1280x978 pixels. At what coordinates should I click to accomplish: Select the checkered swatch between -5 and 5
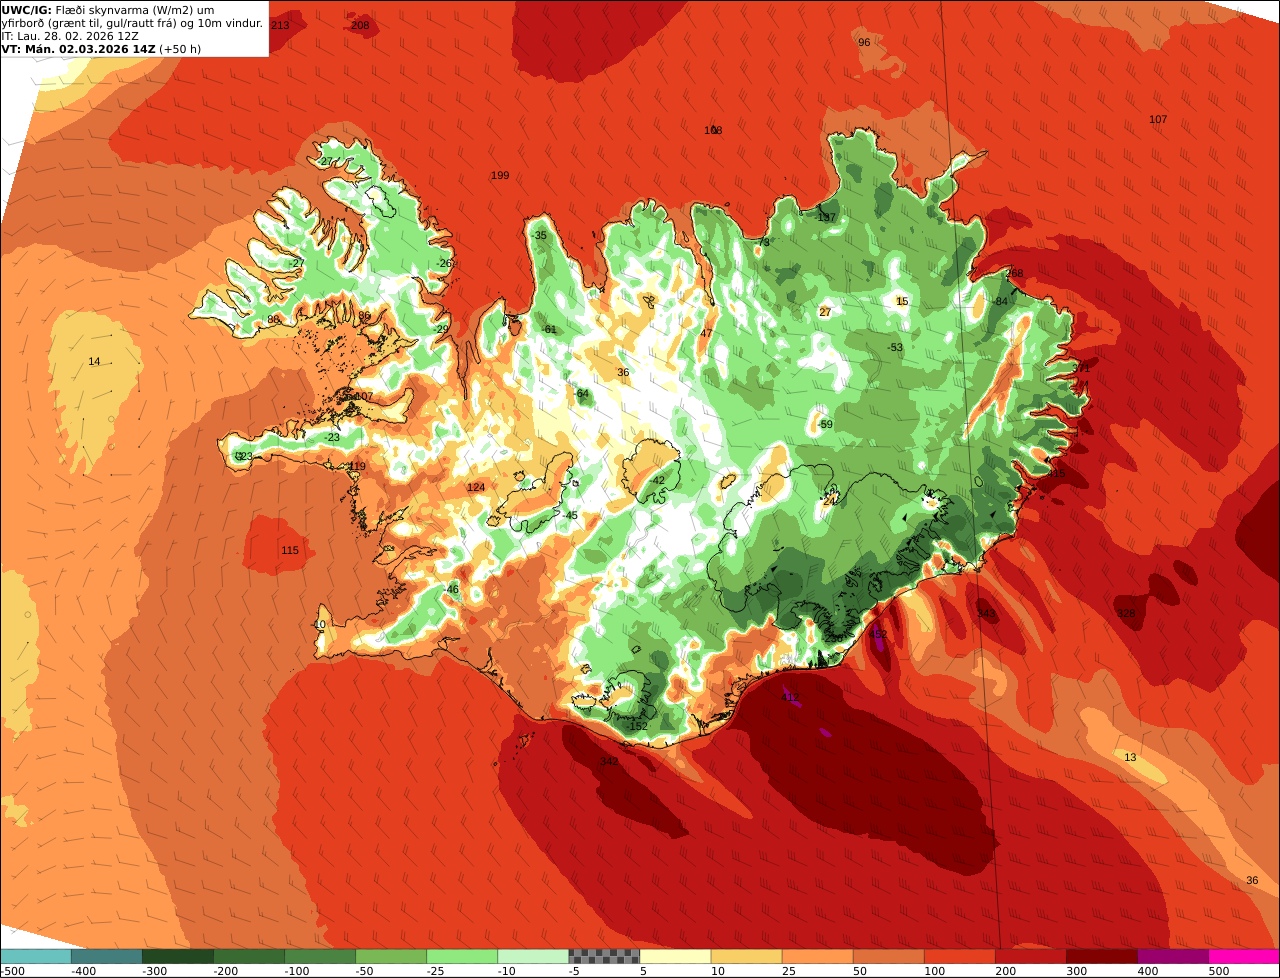click(x=604, y=956)
